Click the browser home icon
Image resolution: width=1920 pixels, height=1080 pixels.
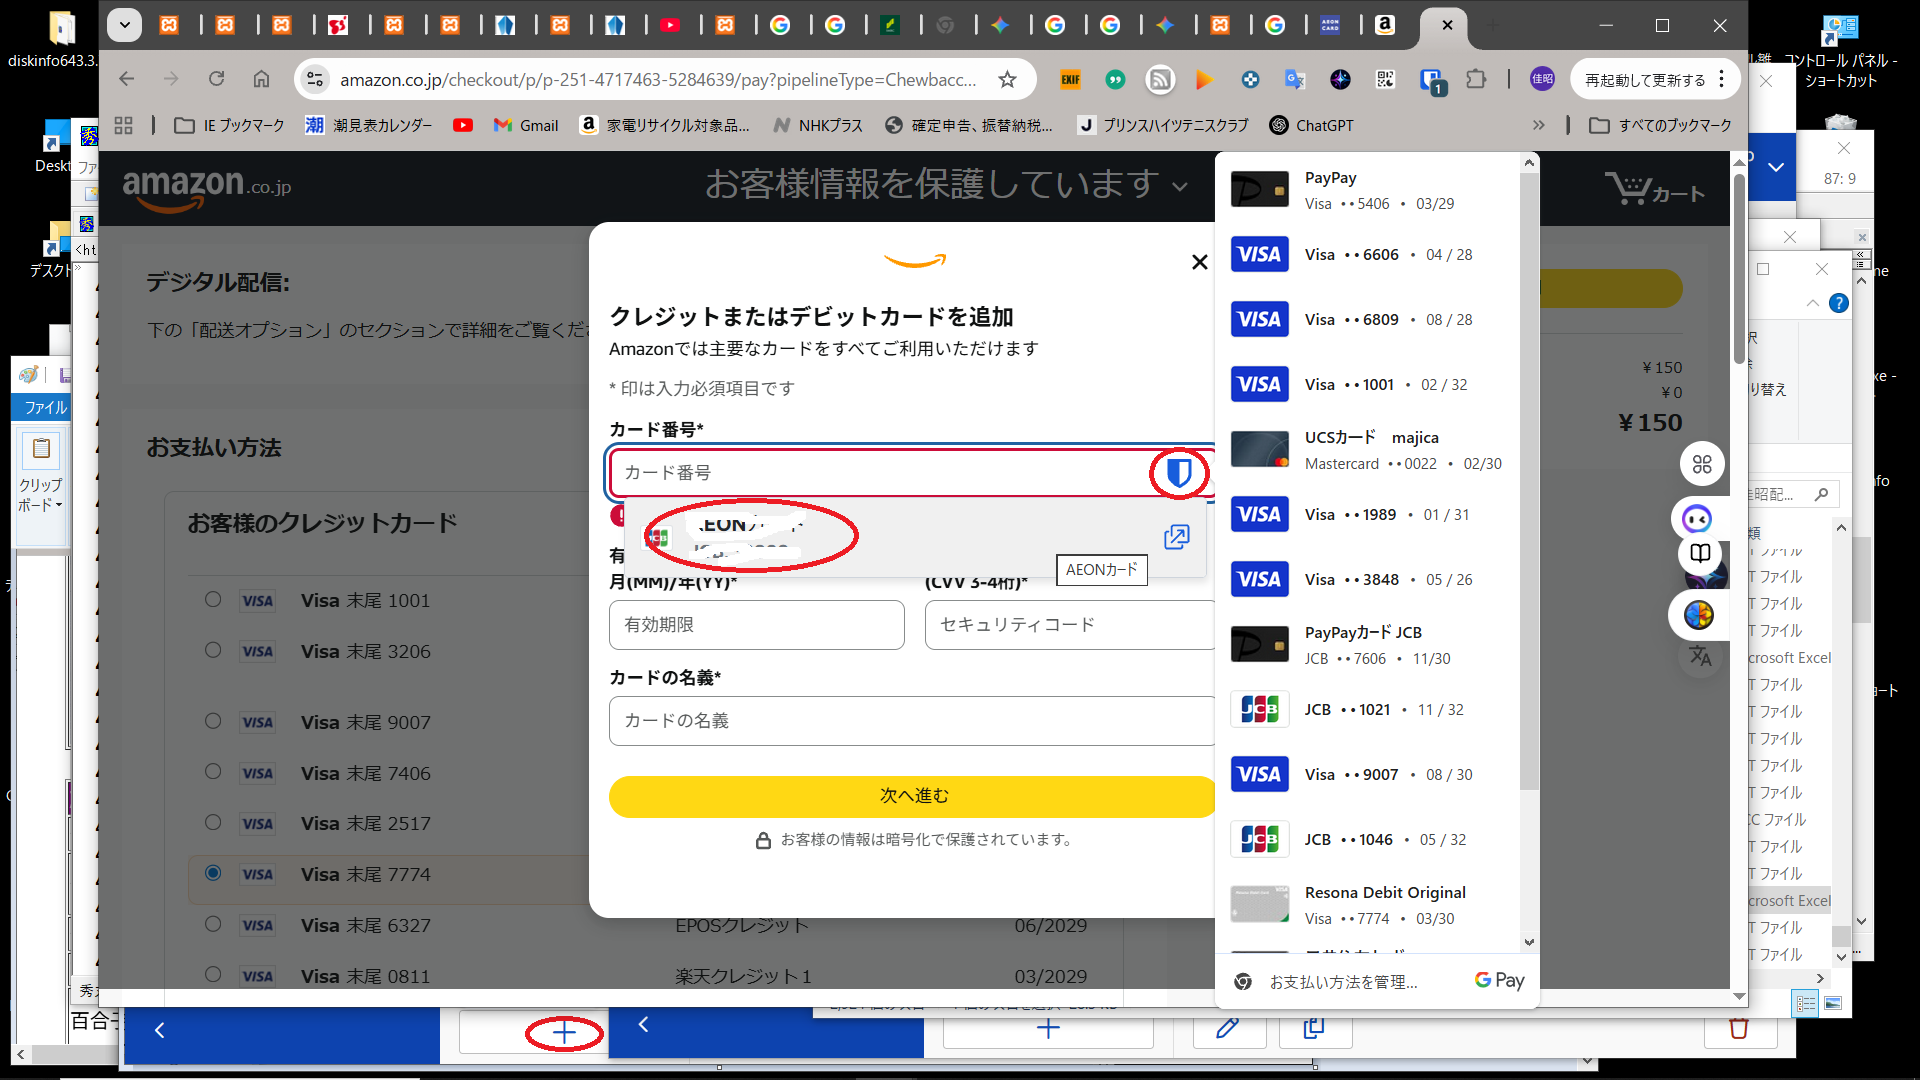(261, 79)
